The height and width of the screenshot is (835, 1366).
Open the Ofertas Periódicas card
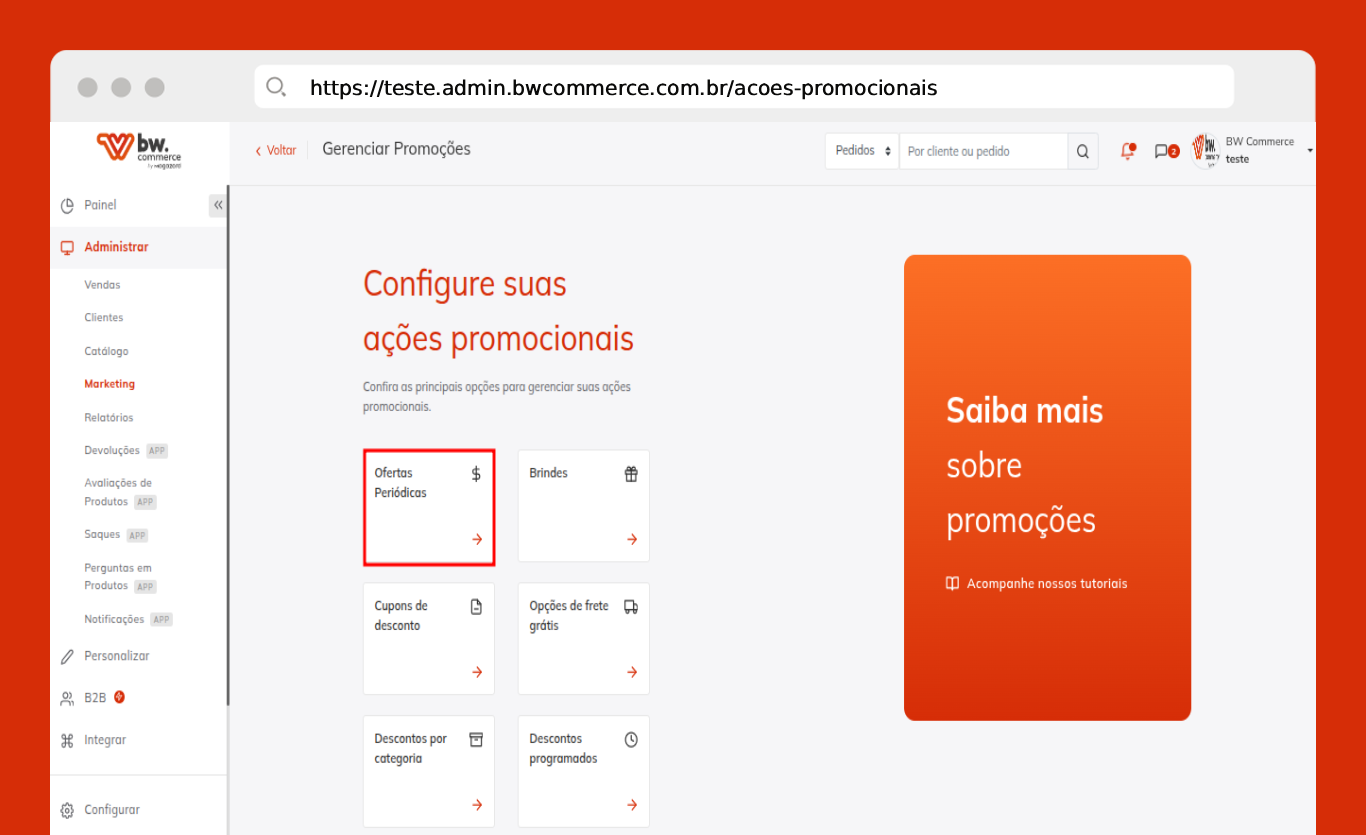coord(428,507)
